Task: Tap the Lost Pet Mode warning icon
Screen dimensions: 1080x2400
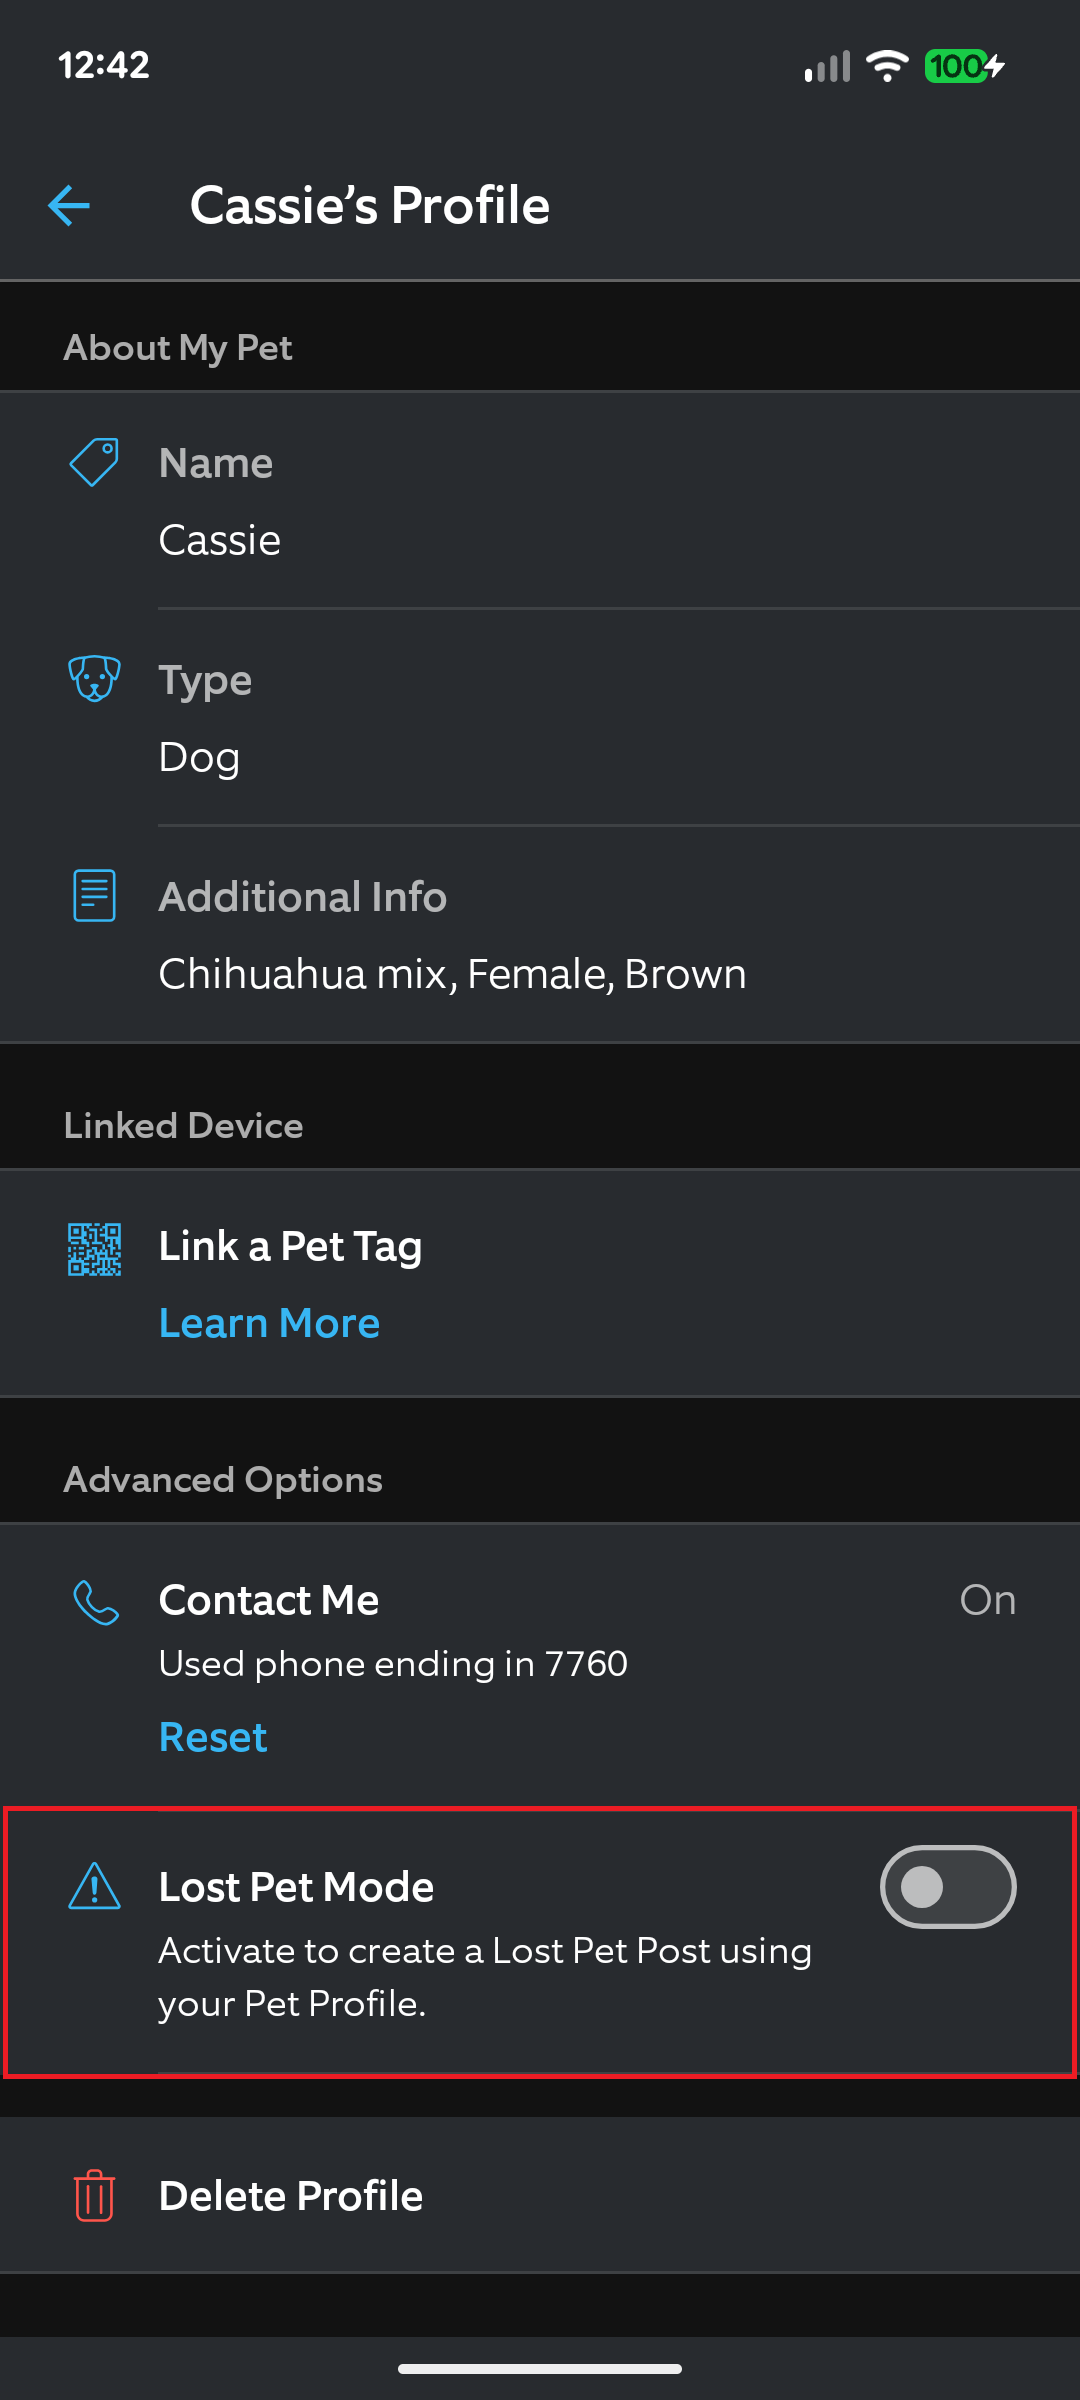Action: (x=94, y=1886)
